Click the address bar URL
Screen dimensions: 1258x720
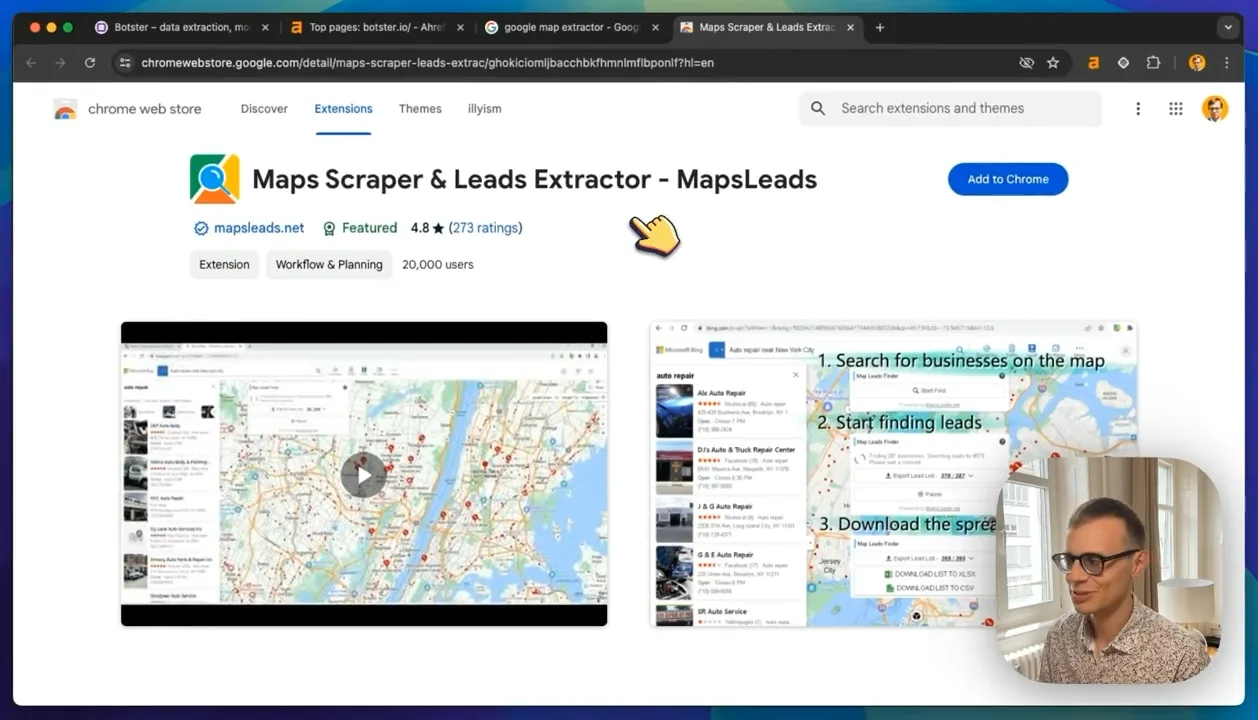[x=427, y=63]
